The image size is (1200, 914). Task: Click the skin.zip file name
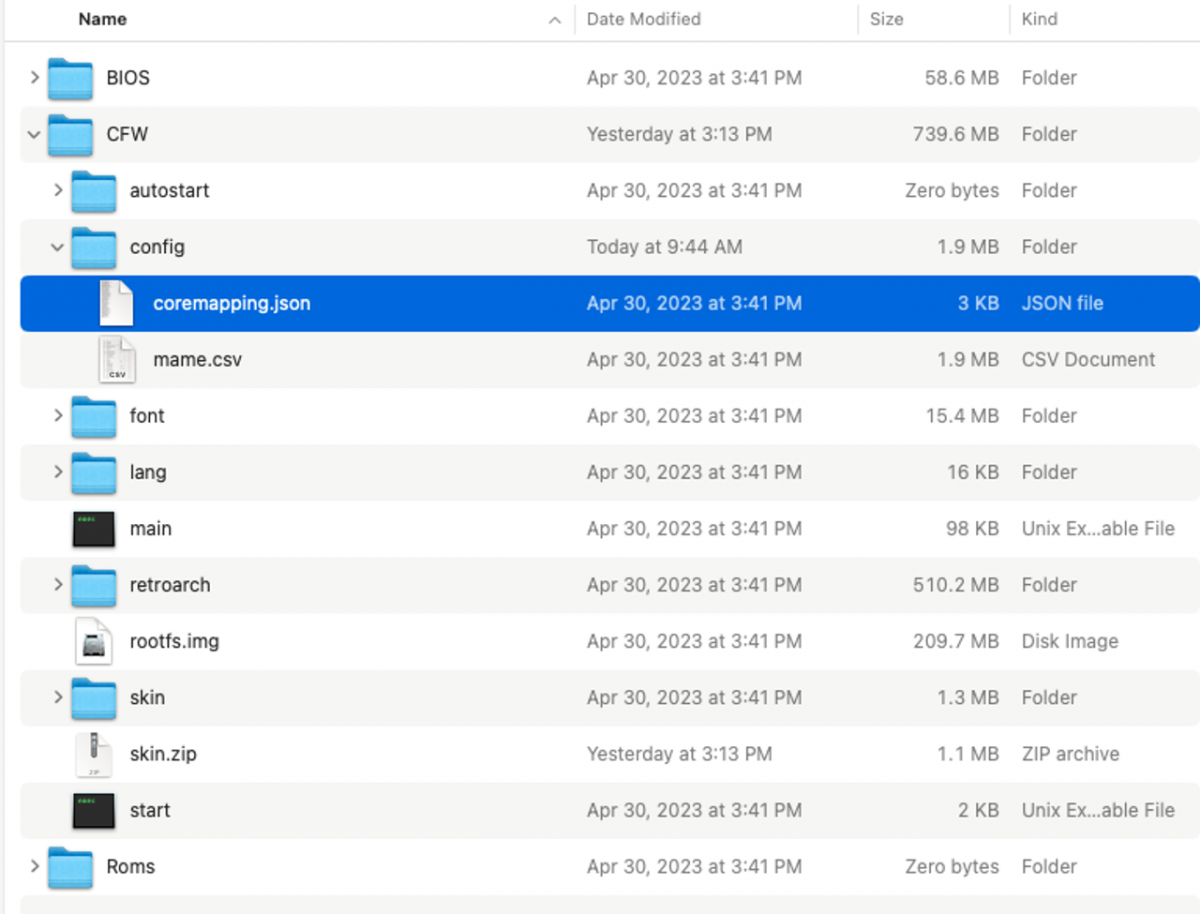(163, 754)
